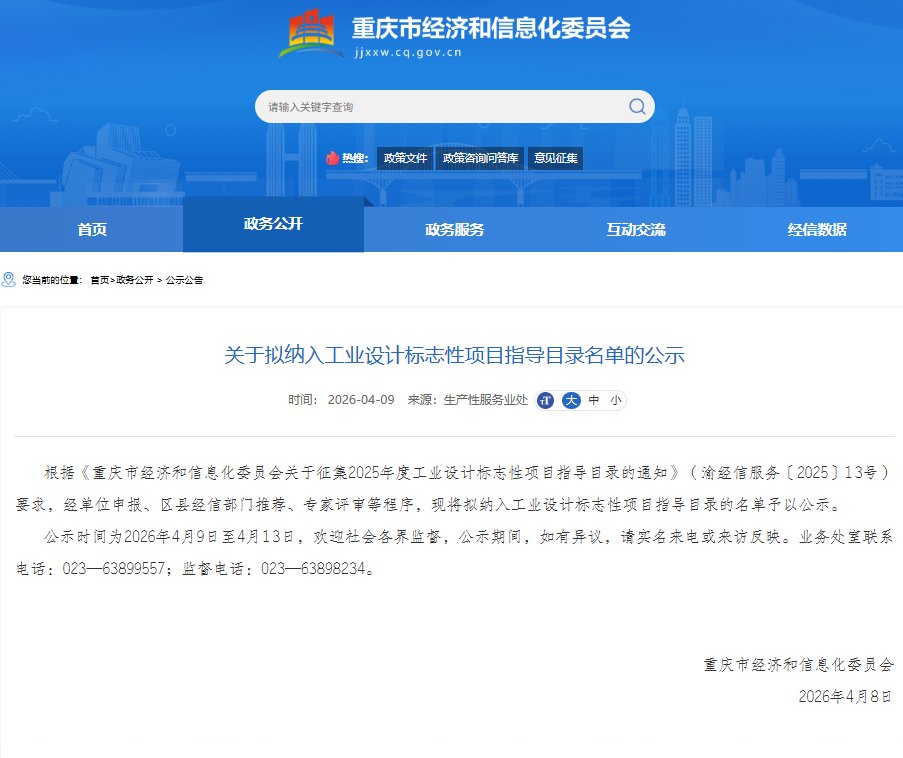This screenshot has width=903, height=758.
Task: Click the font size "T" icon
Action: click(545, 400)
